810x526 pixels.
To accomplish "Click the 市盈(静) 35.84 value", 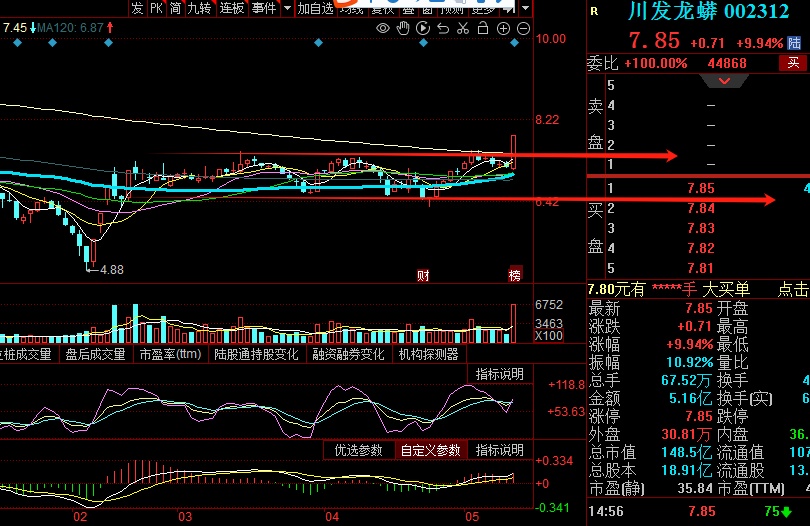I will tap(695, 488).
